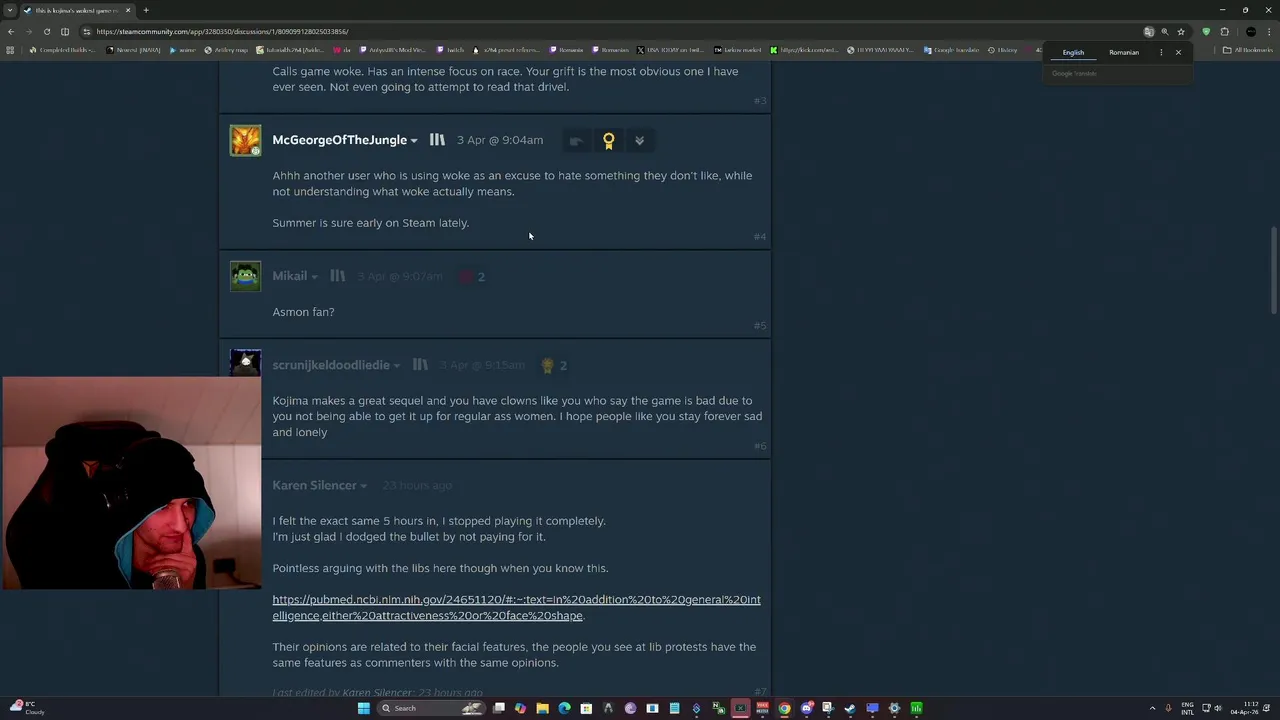Open McGeorgeOfTheJungle's avatar

245,140
